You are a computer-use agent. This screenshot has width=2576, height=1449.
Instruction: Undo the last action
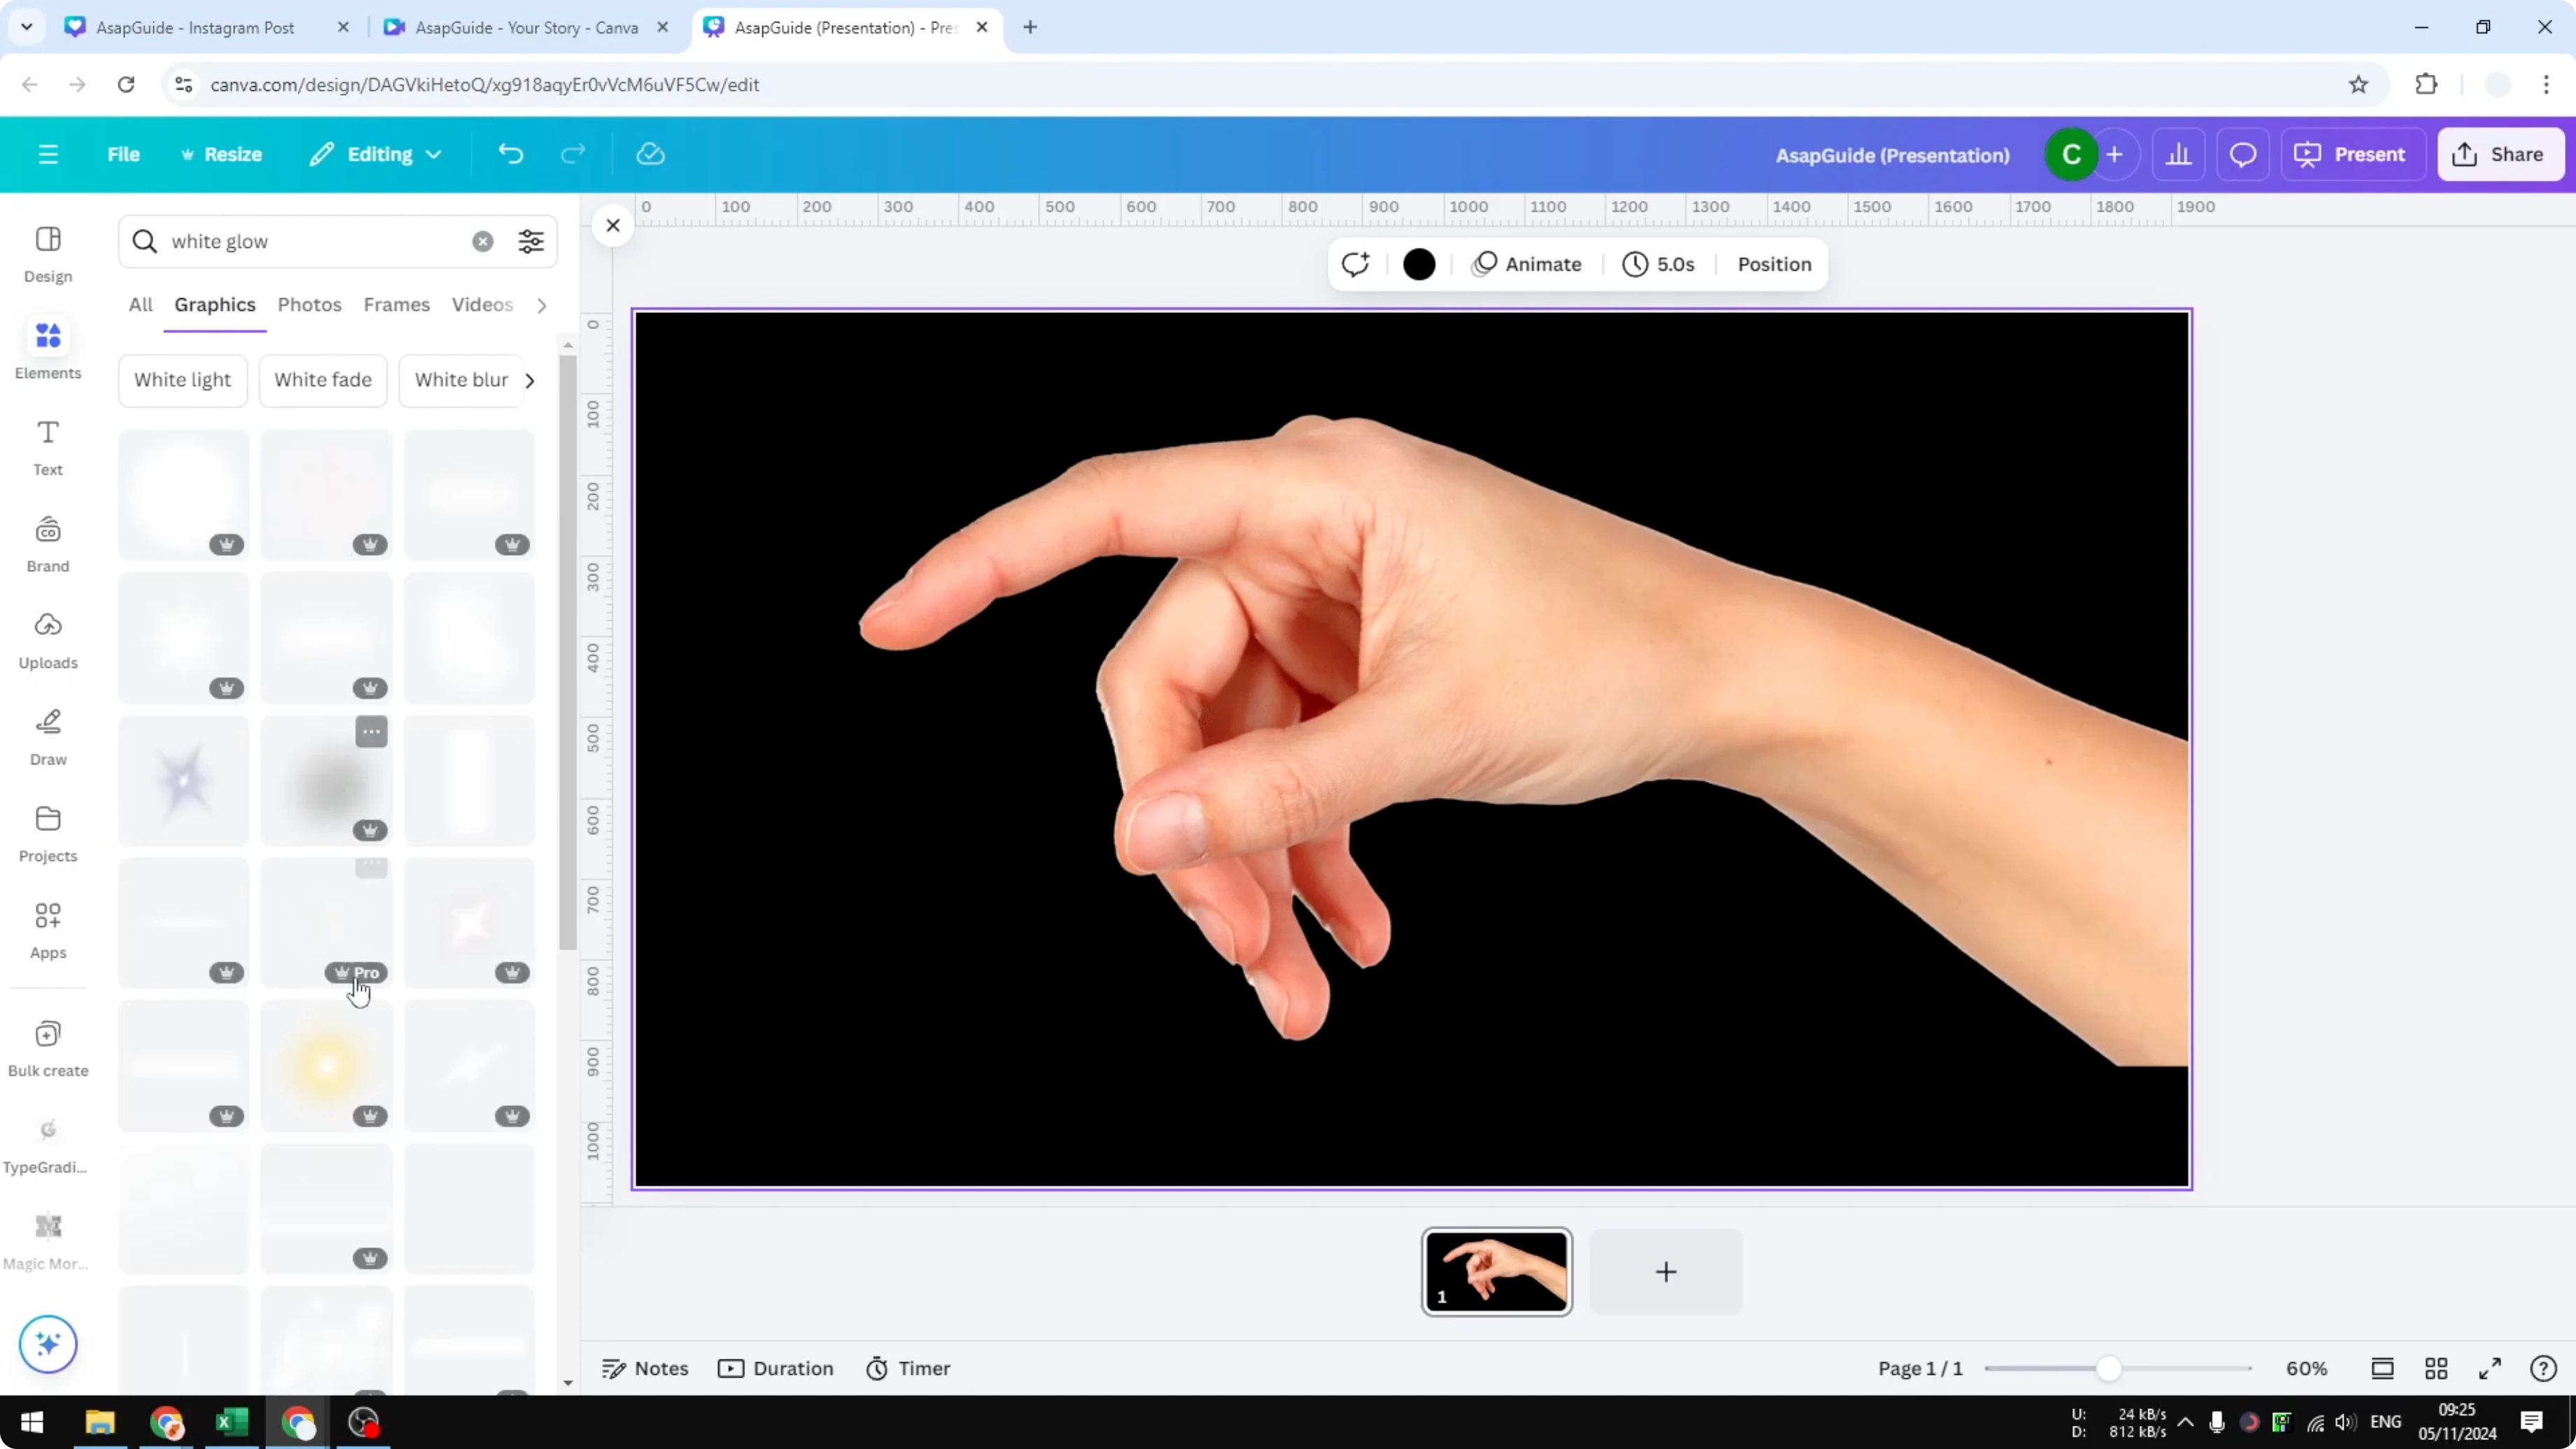[511, 153]
